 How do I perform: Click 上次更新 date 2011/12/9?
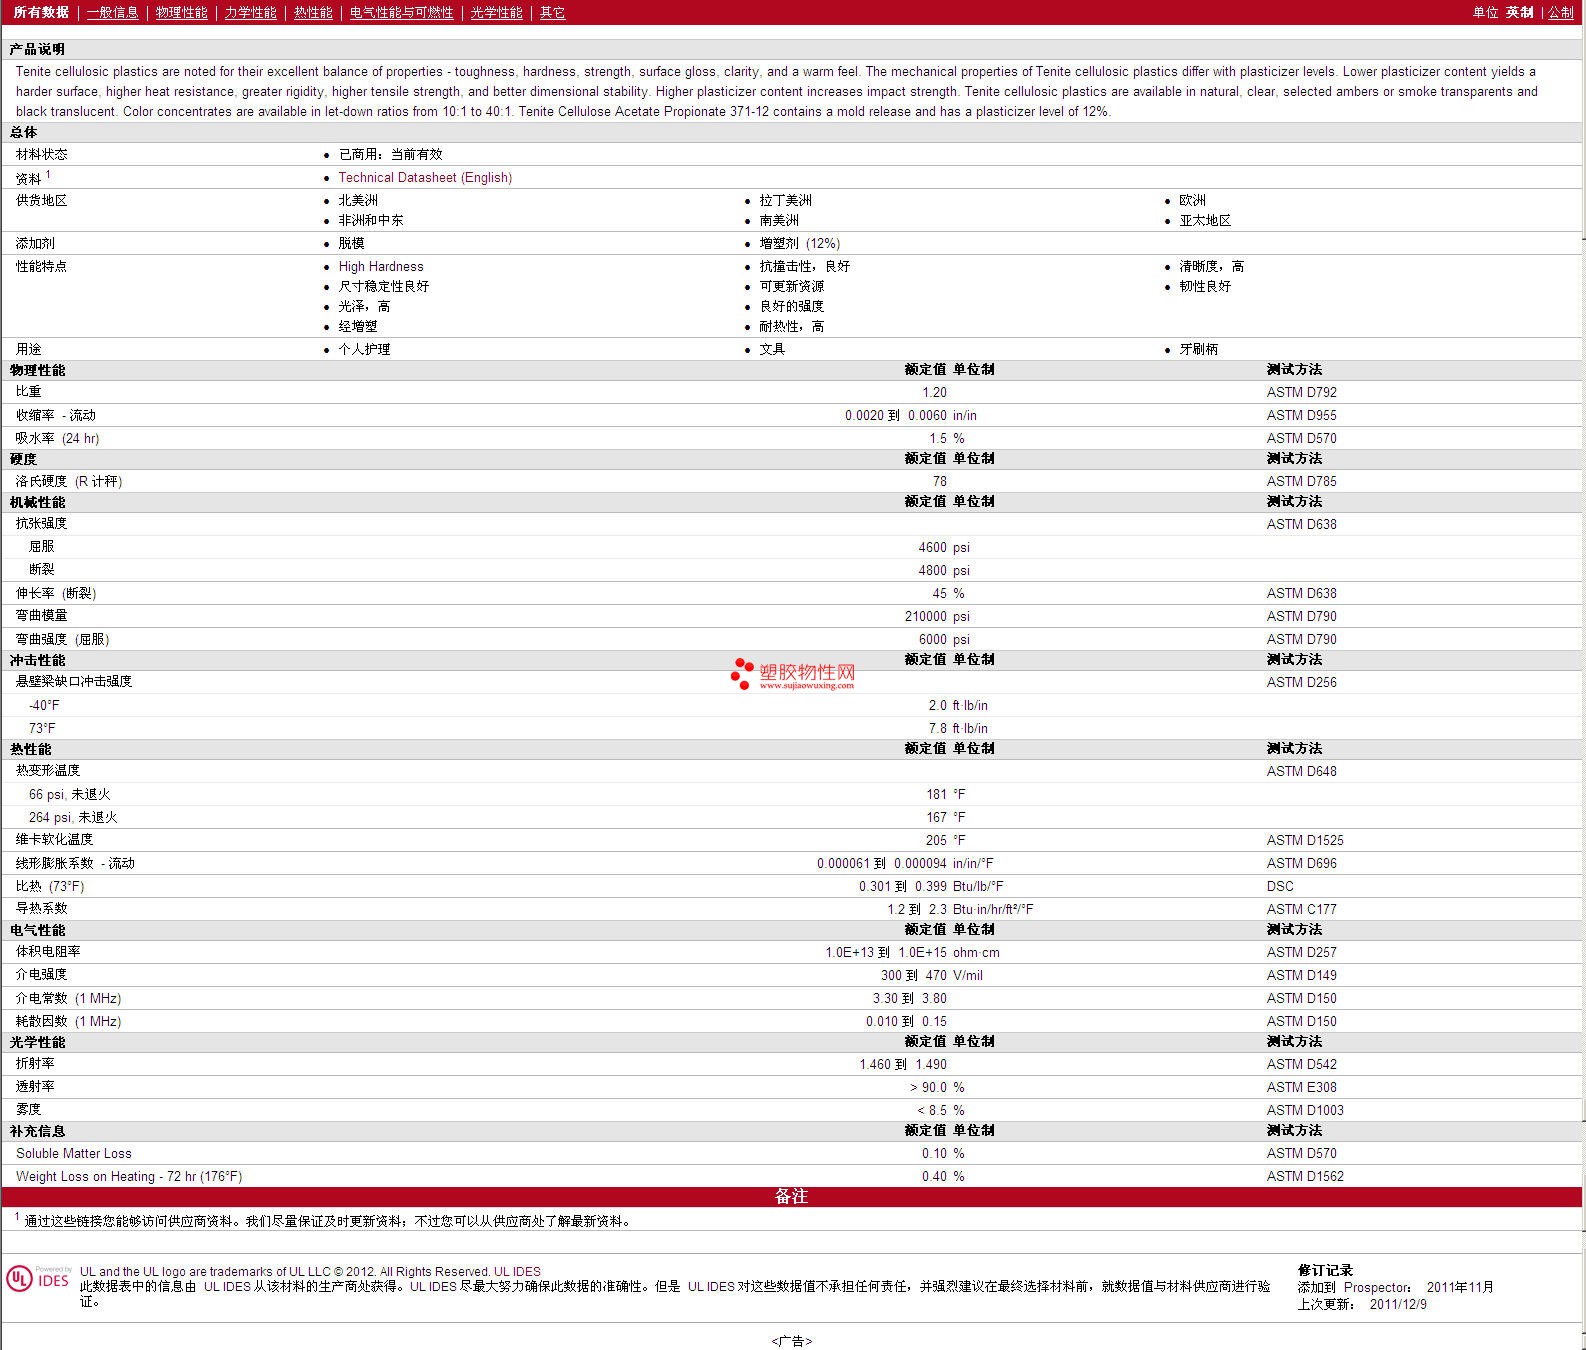[1398, 1304]
